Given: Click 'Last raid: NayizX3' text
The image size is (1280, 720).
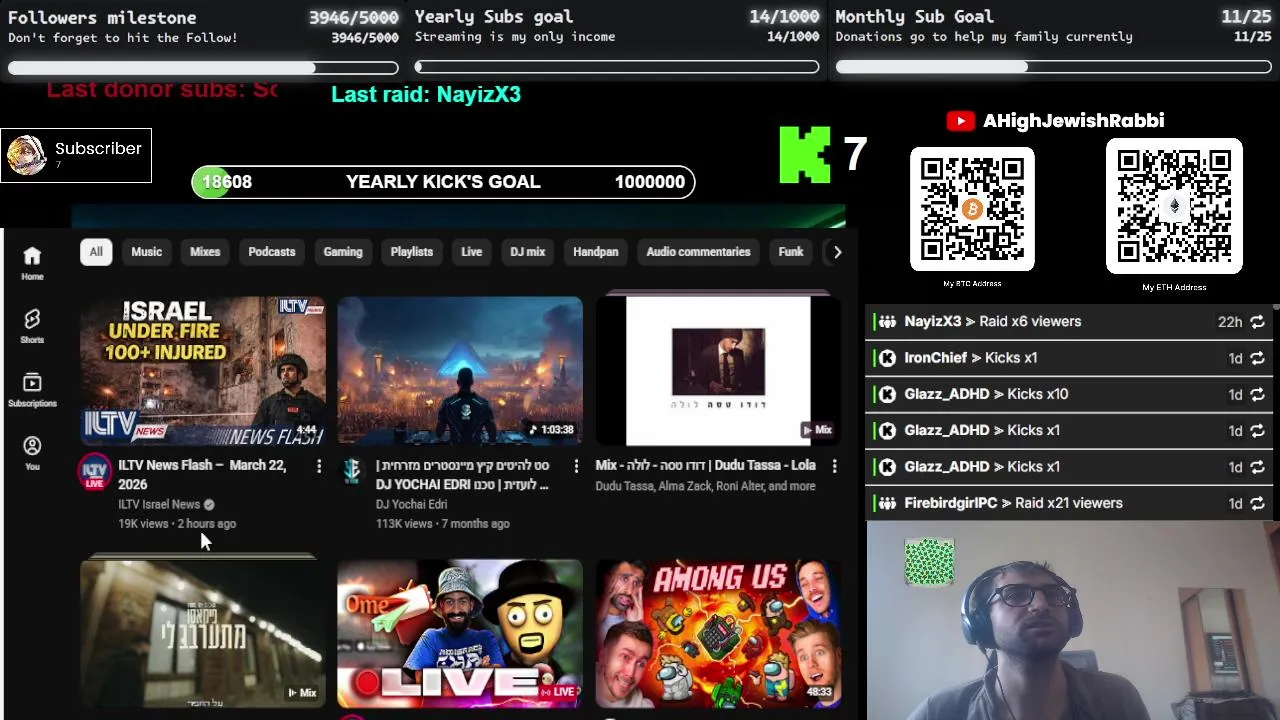Looking at the screenshot, I should [x=426, y=95].
